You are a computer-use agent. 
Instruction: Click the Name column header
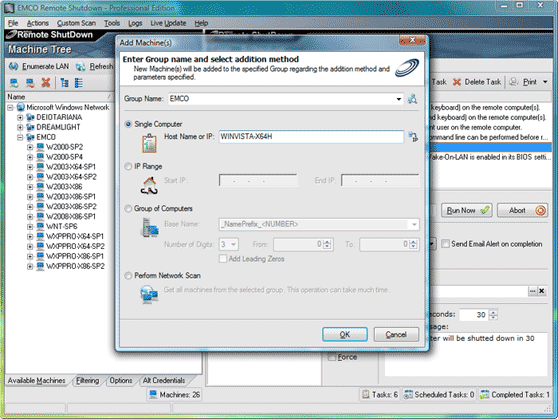coord(60,97)
